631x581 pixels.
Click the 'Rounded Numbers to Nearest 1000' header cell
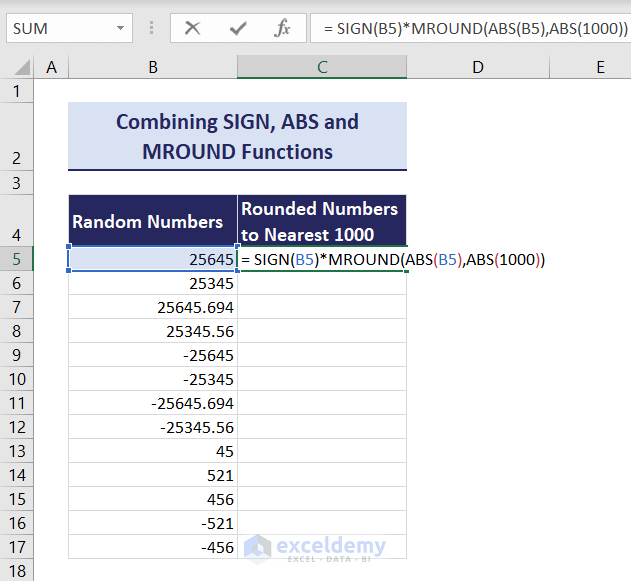[x=322, y=220]
